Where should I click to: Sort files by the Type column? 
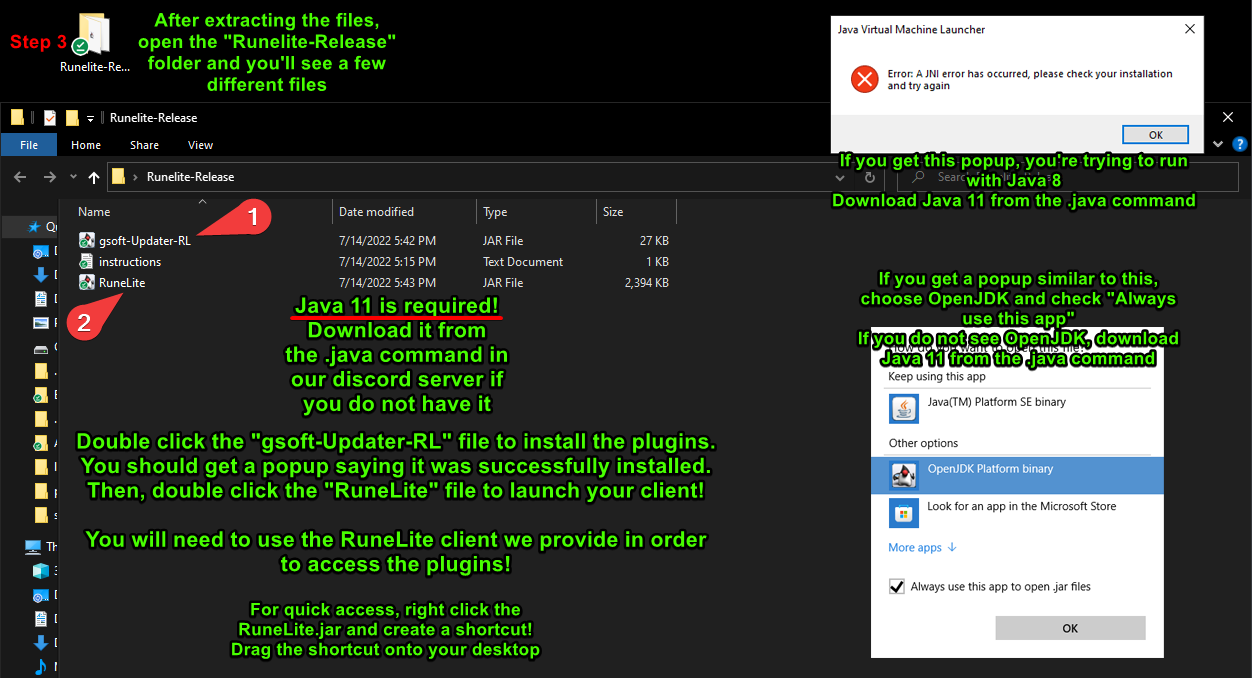coord(536,212)
